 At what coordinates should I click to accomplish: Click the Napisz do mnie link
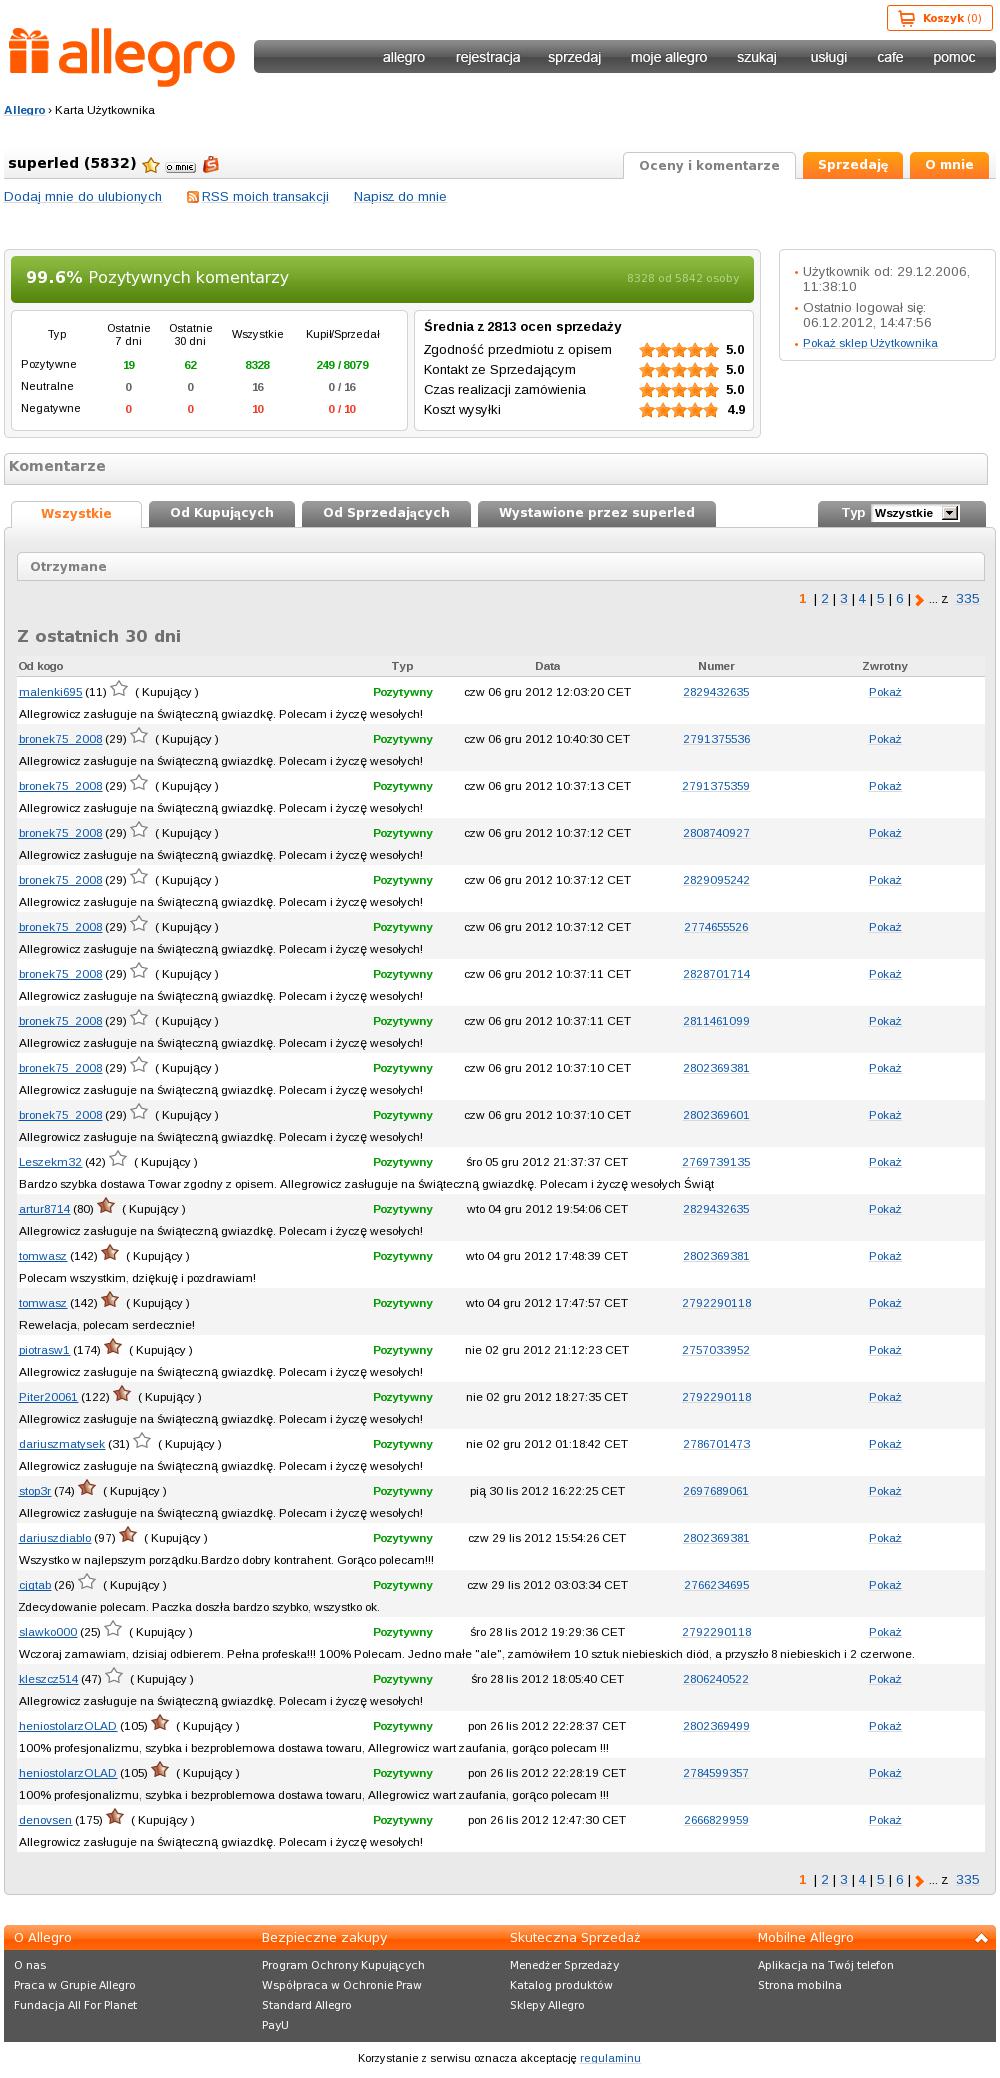(x=400, y=197)
